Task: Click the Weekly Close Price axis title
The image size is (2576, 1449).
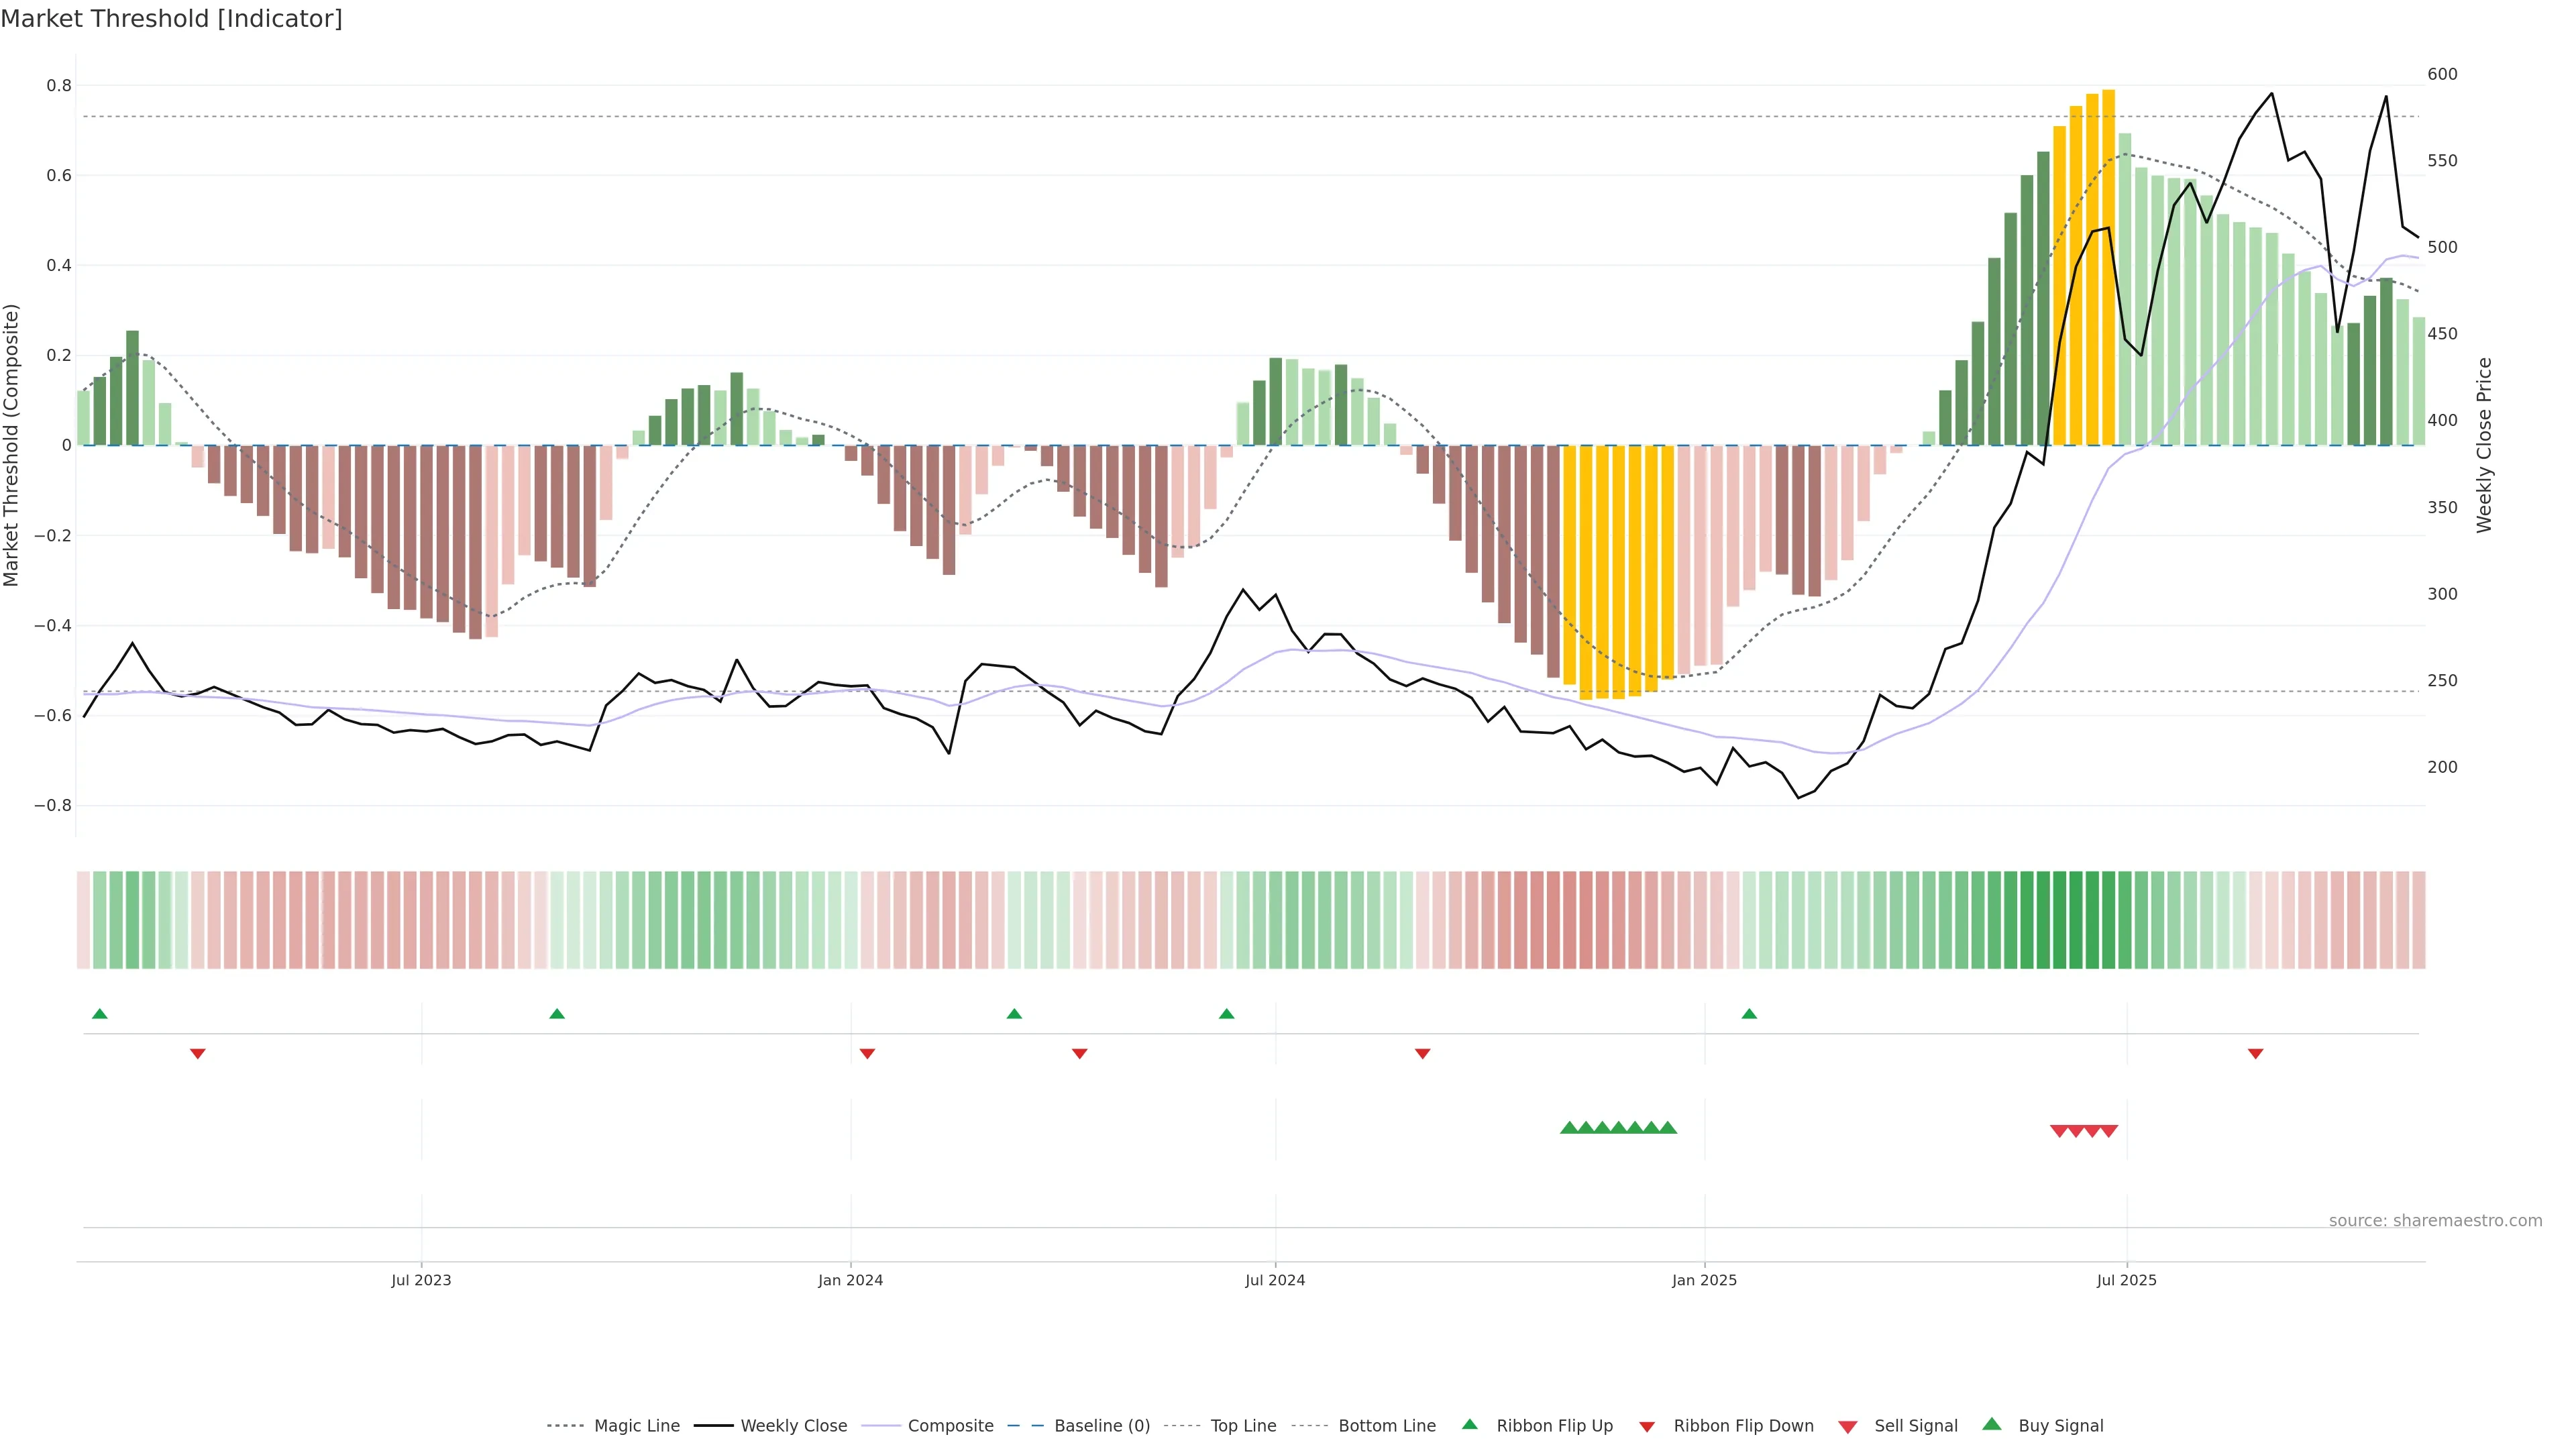Action: 2485,445
